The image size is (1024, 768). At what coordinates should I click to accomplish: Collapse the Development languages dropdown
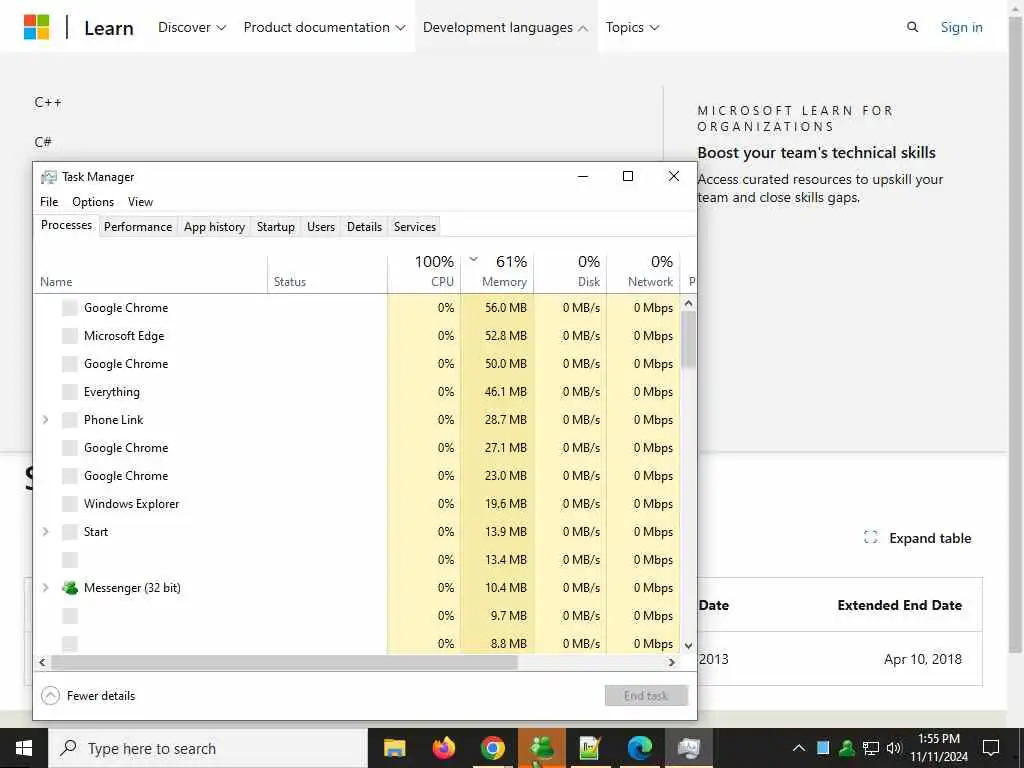tap(505, 27)
